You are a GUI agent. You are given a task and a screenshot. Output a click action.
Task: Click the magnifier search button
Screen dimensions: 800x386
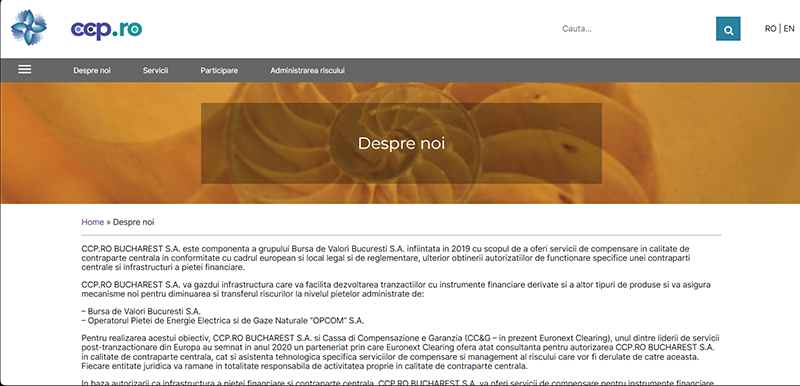[x=728, y=29]
